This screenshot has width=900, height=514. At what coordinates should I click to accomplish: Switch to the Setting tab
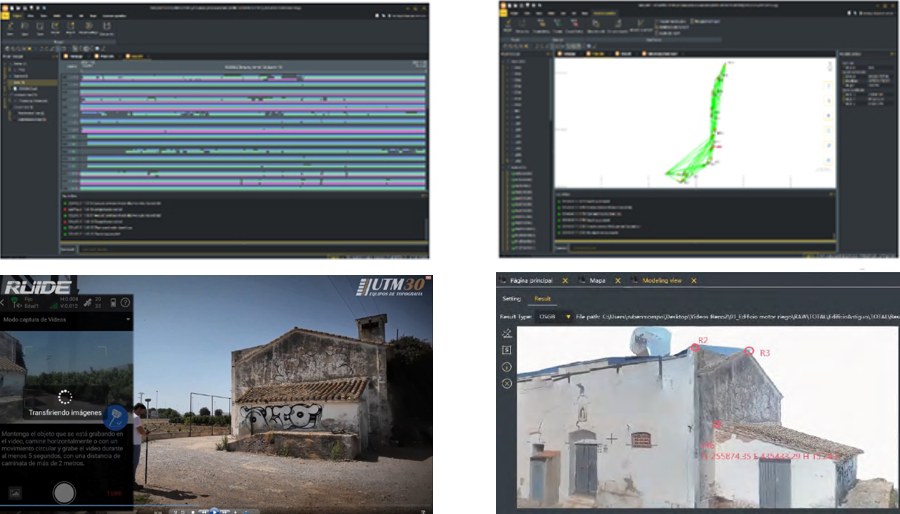(x=511, y=298)
